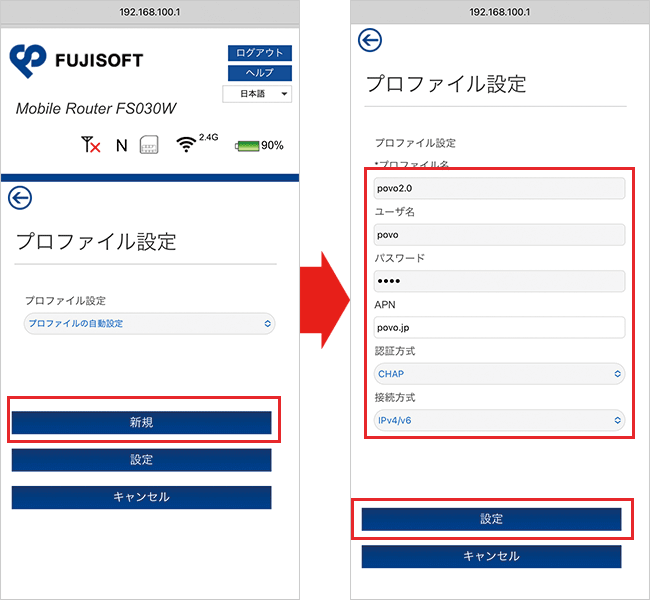Click the battery 90% indicator
The width and height of the screenshot is (650, 600).
point(259,145)
